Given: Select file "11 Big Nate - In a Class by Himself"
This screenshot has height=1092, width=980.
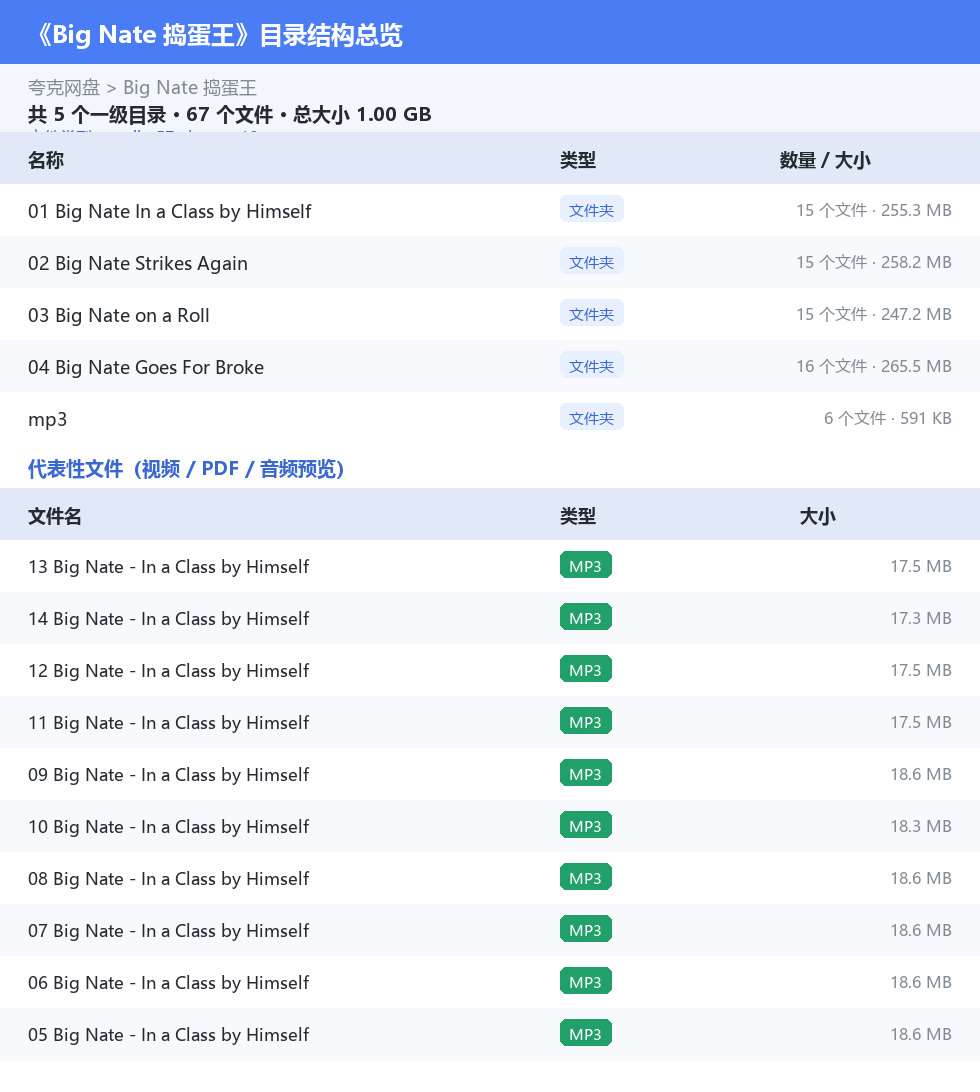Looking at the screenshot, I should 168,723.
